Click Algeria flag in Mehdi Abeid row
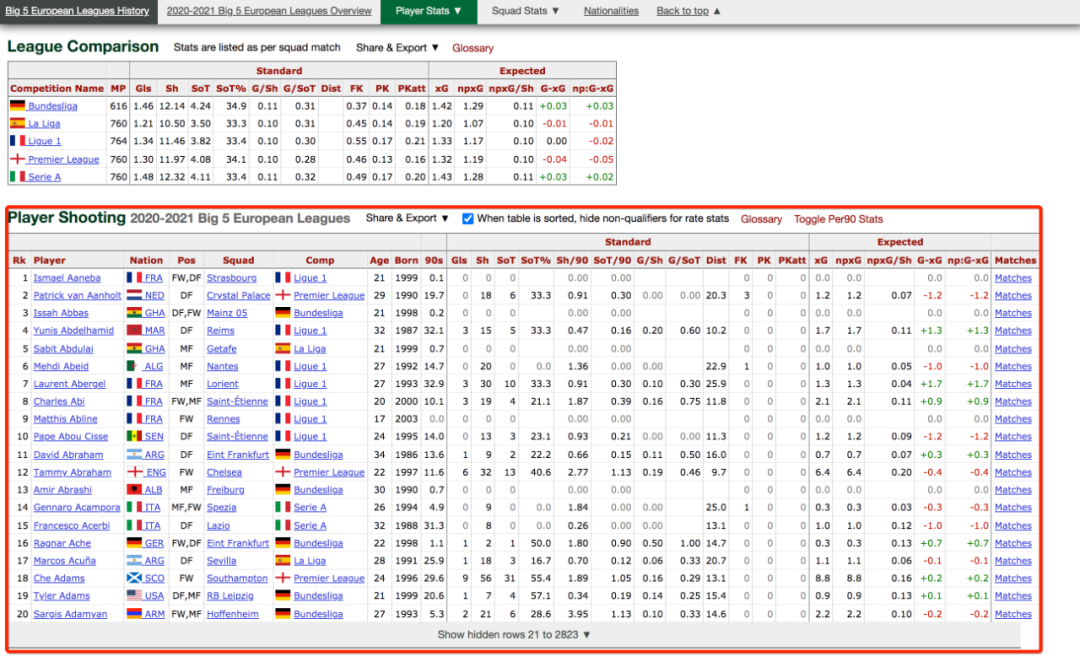The width and height of the screenshot is (1080, 657). point(134,366)
